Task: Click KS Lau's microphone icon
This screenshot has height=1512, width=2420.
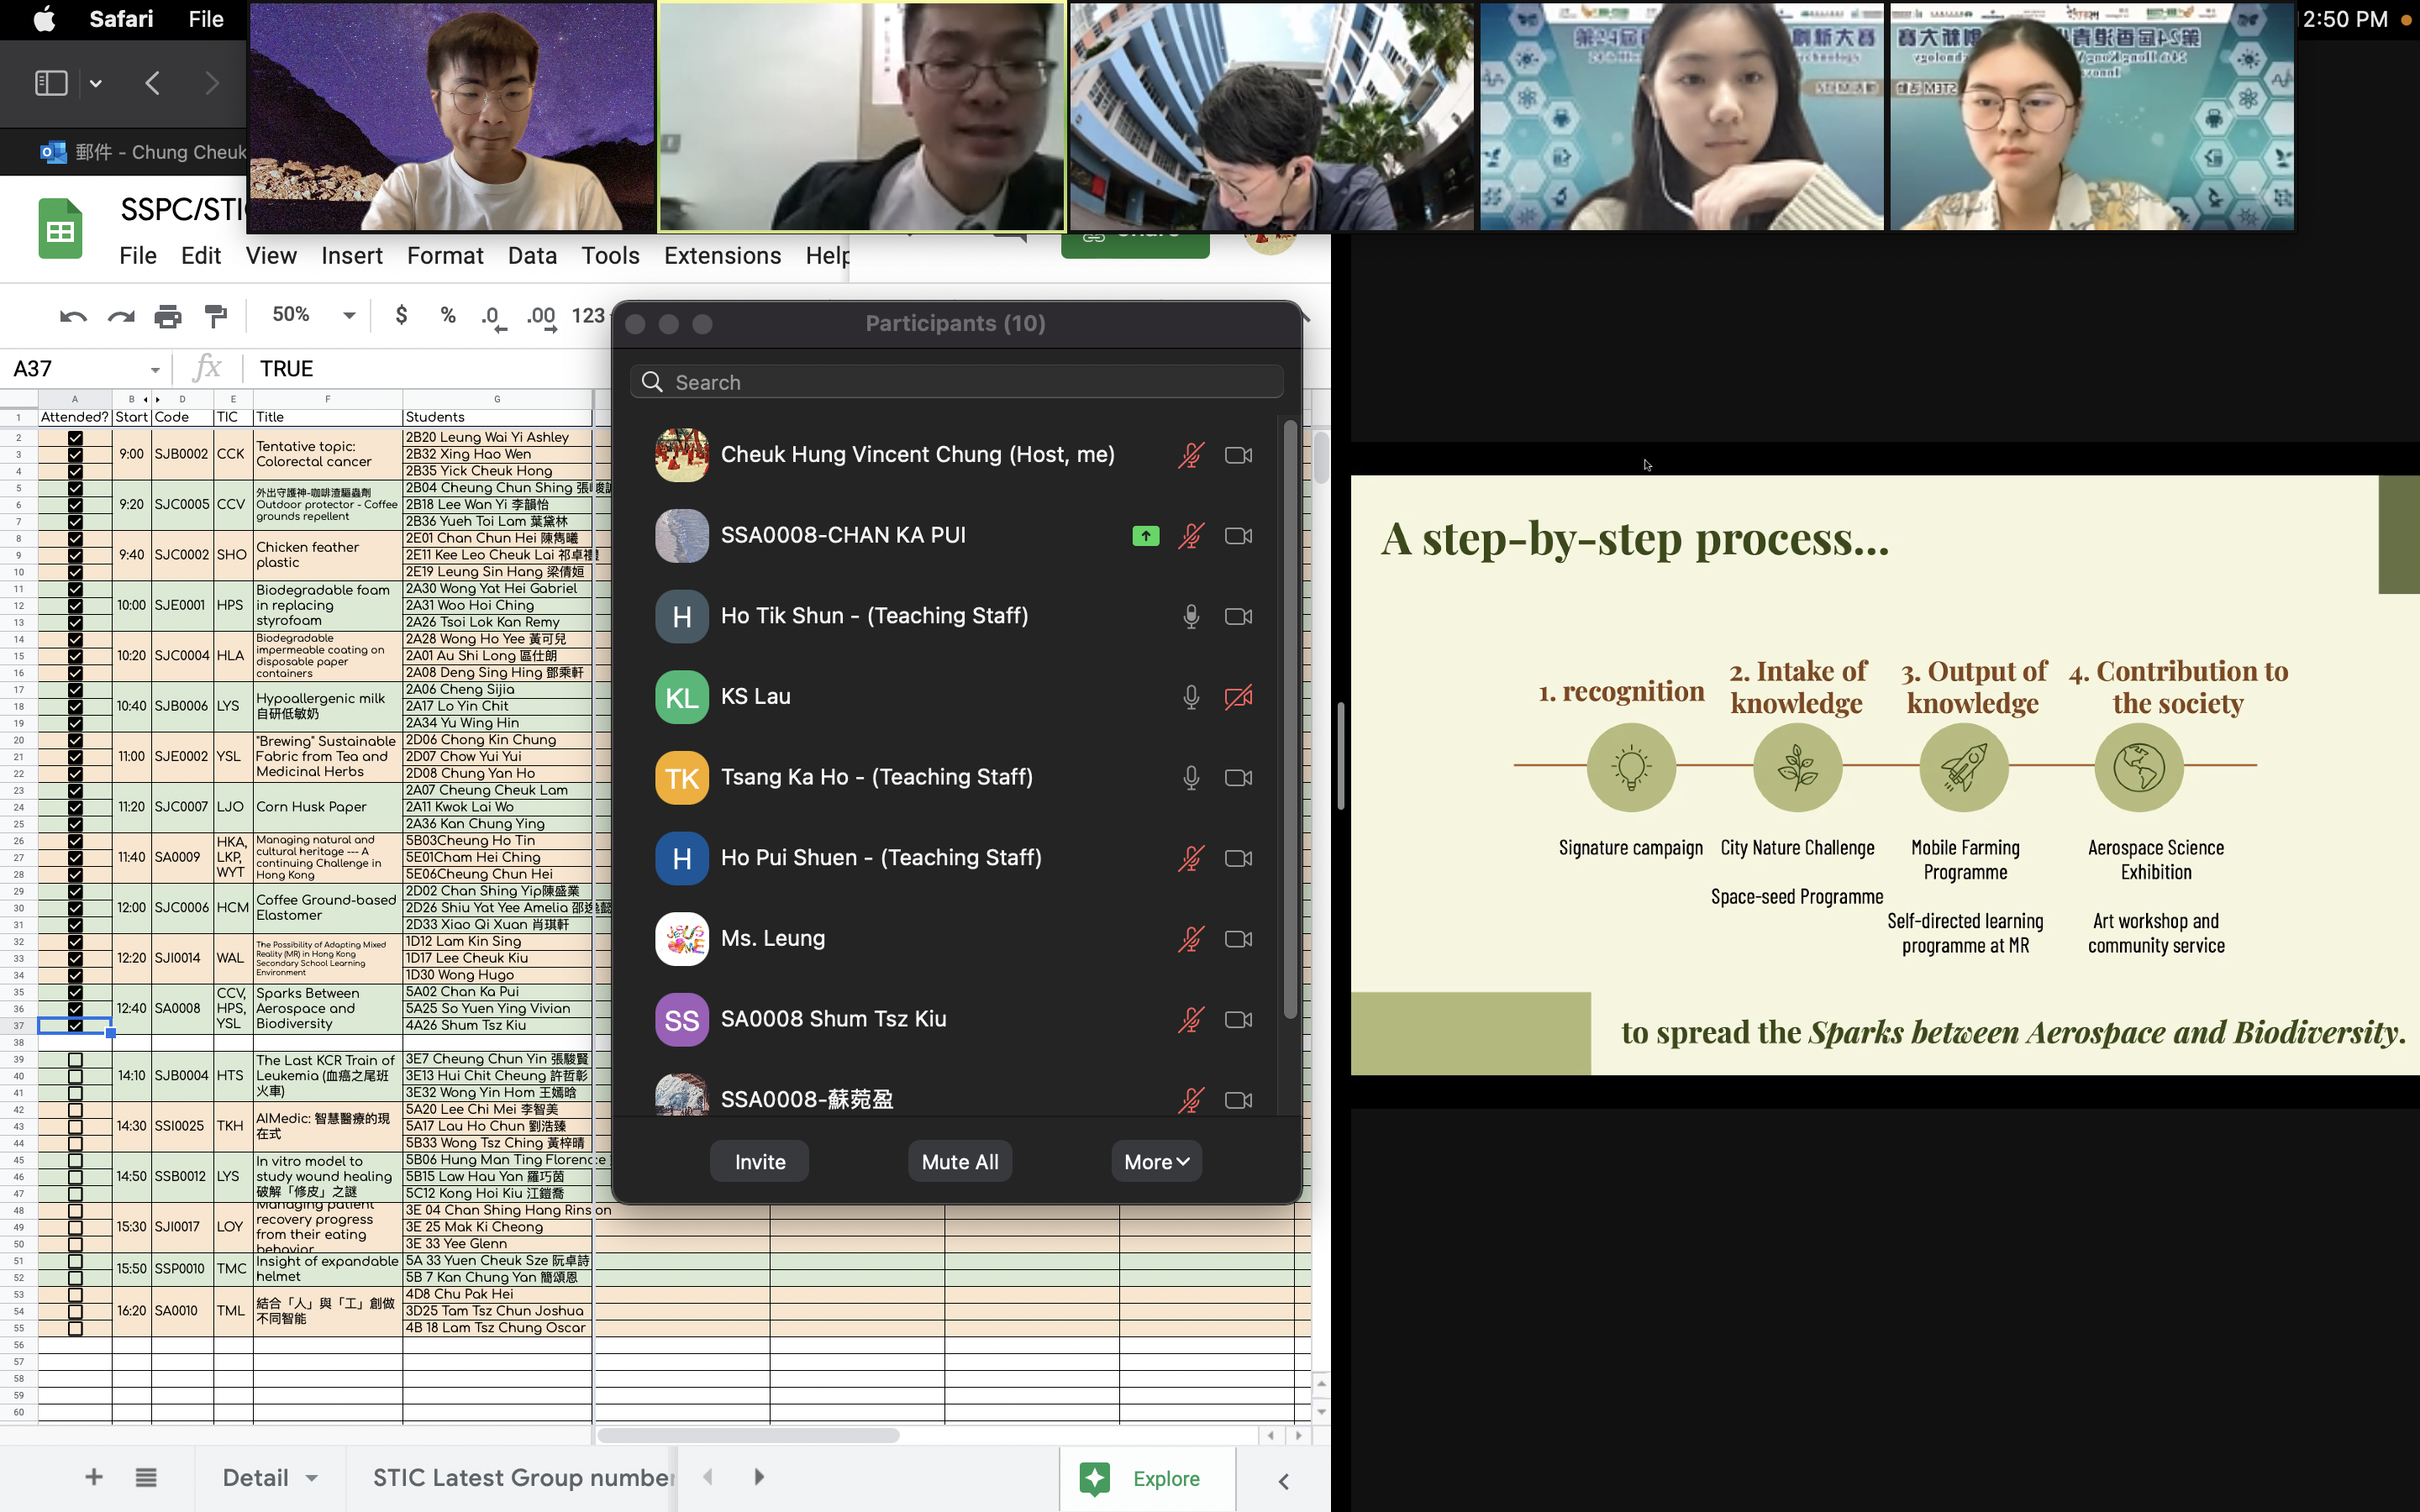Action: [1190, 697]
